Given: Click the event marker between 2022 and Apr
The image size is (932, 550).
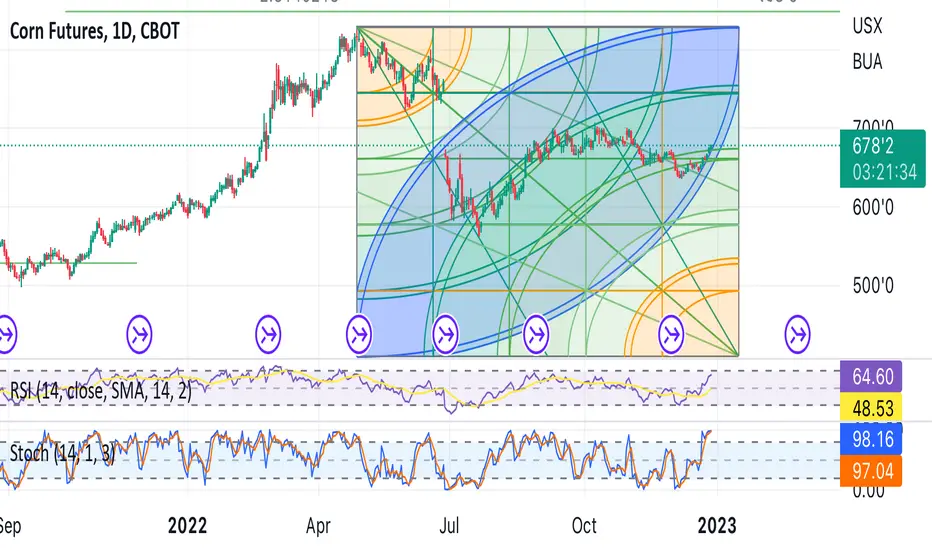Looking at the screenshot, I should pos(268,335).
